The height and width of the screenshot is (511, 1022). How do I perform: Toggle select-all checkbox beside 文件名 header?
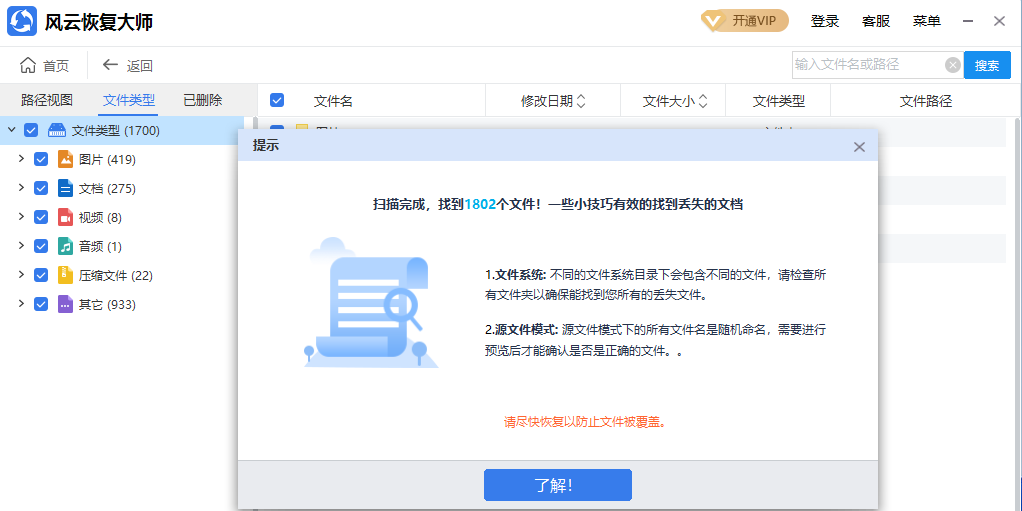pos(277,100)
